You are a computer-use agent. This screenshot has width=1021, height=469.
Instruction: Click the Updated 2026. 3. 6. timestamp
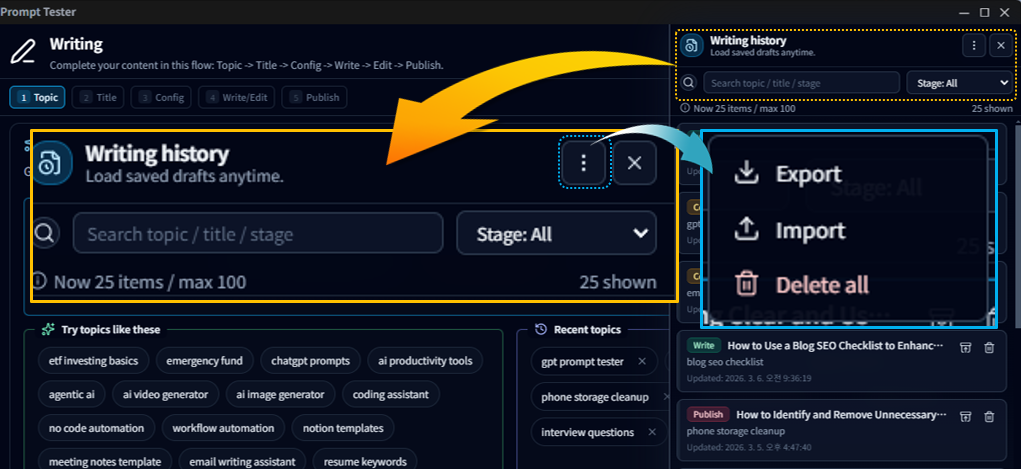pyautogui.click(x=751, y=378)
